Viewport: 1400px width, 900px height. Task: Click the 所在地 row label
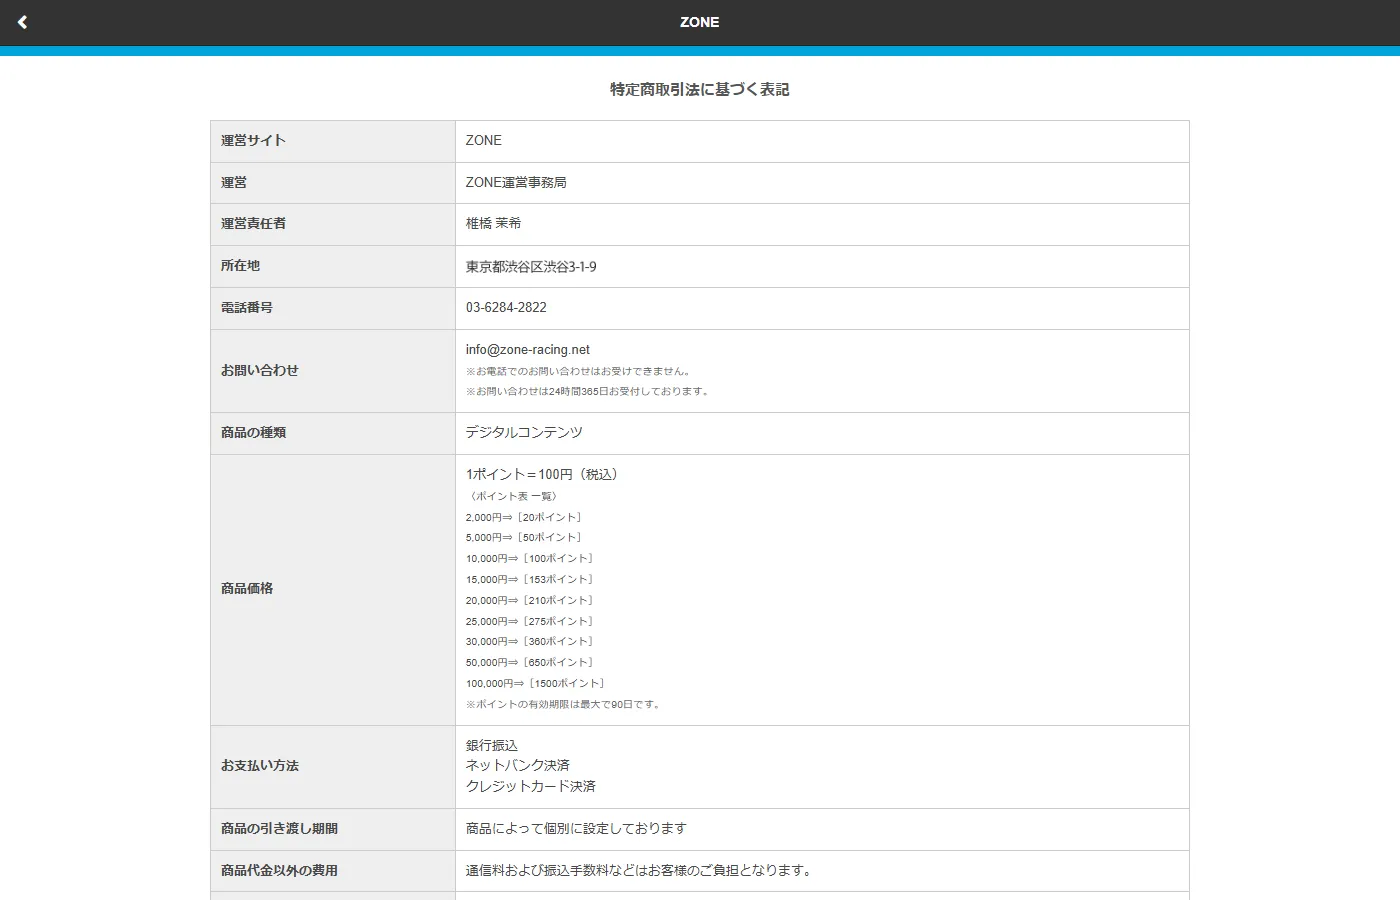coord(240,265)
